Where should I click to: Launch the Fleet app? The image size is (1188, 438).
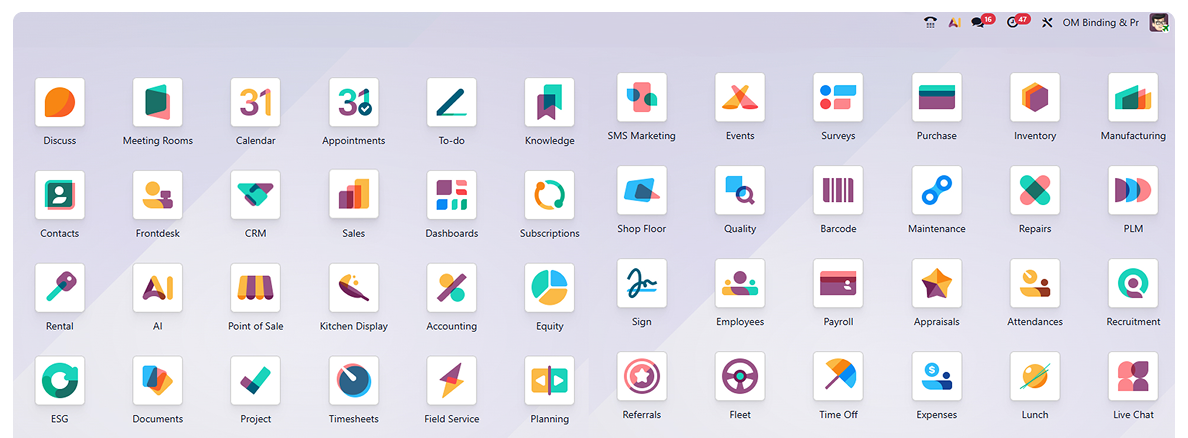click(x=739, y=377)
